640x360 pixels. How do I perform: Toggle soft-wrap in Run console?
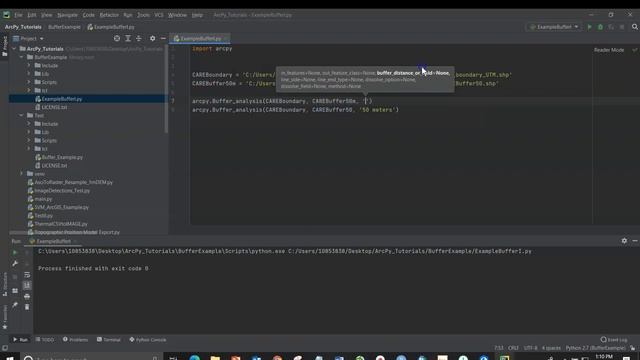27,275
